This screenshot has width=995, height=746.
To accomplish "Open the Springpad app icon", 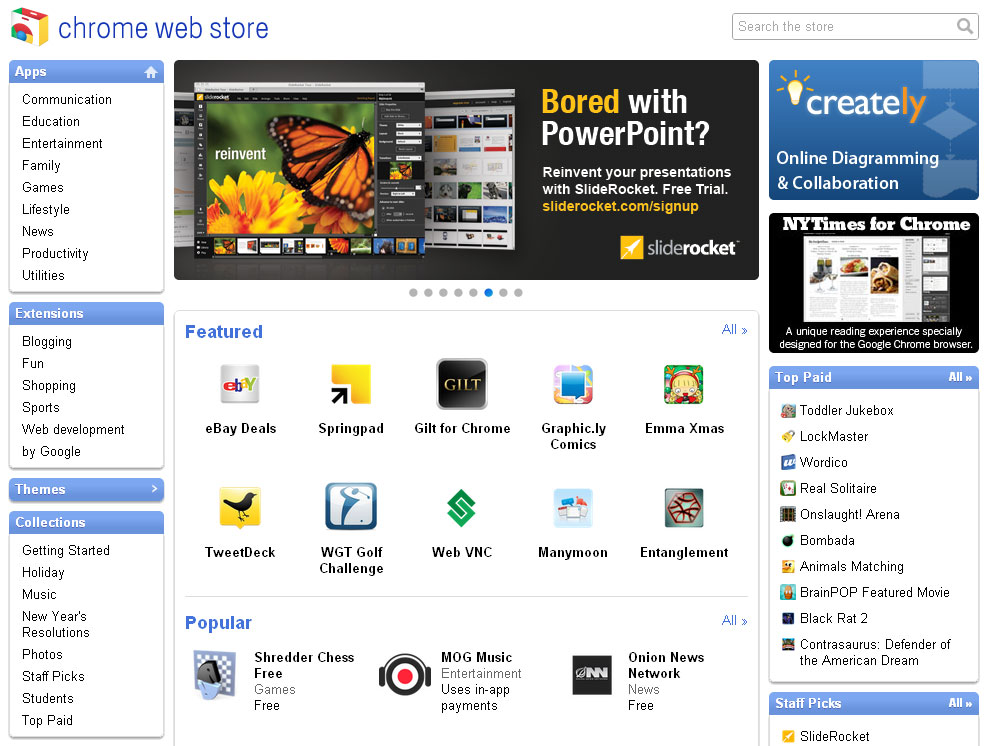I will (x=351, y=384).
